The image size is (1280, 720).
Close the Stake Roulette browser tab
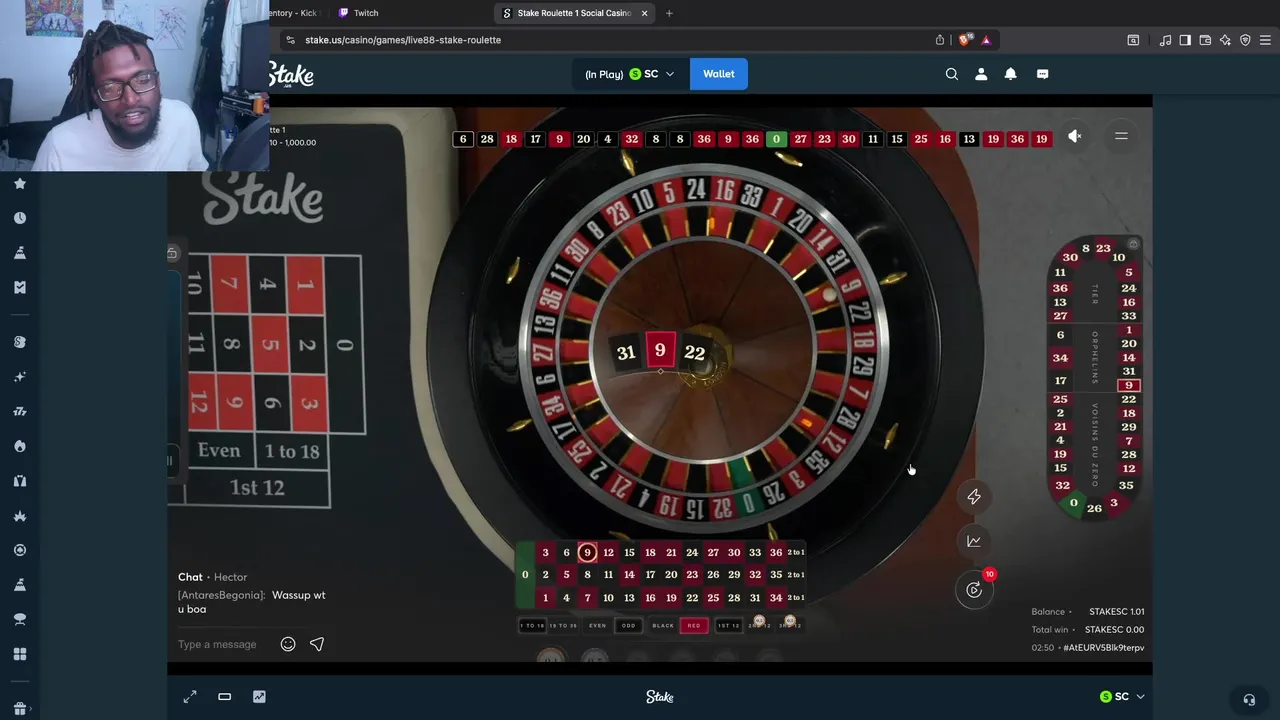644,13
